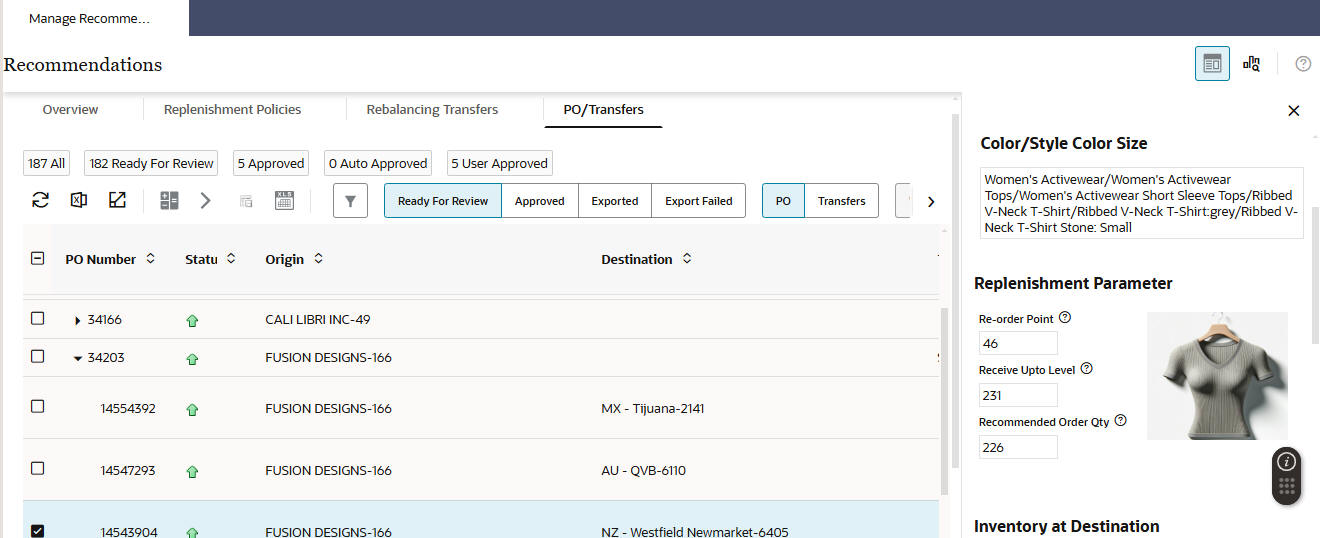Click the chart search icon top right
Screen dimensions: 1320x538
tap(1251, 64)
